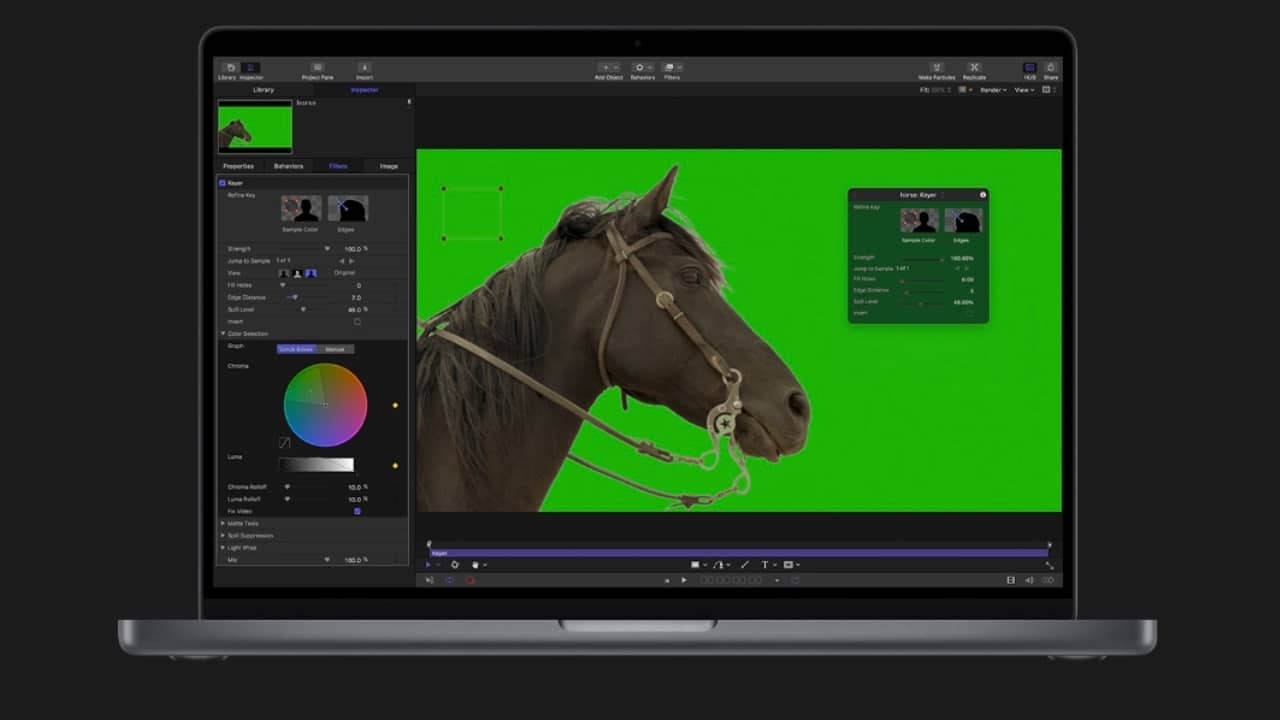Select the text tool in canvas toolbar

tap(765, 565)
